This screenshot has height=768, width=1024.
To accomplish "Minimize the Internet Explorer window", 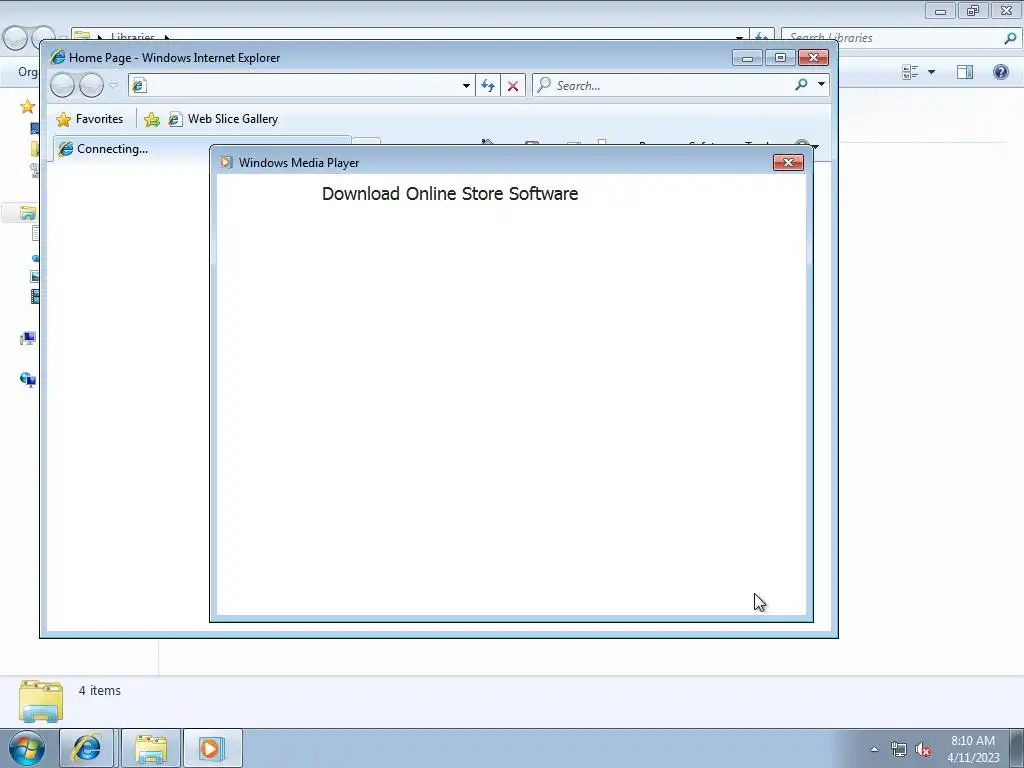I will coord(748,58).
